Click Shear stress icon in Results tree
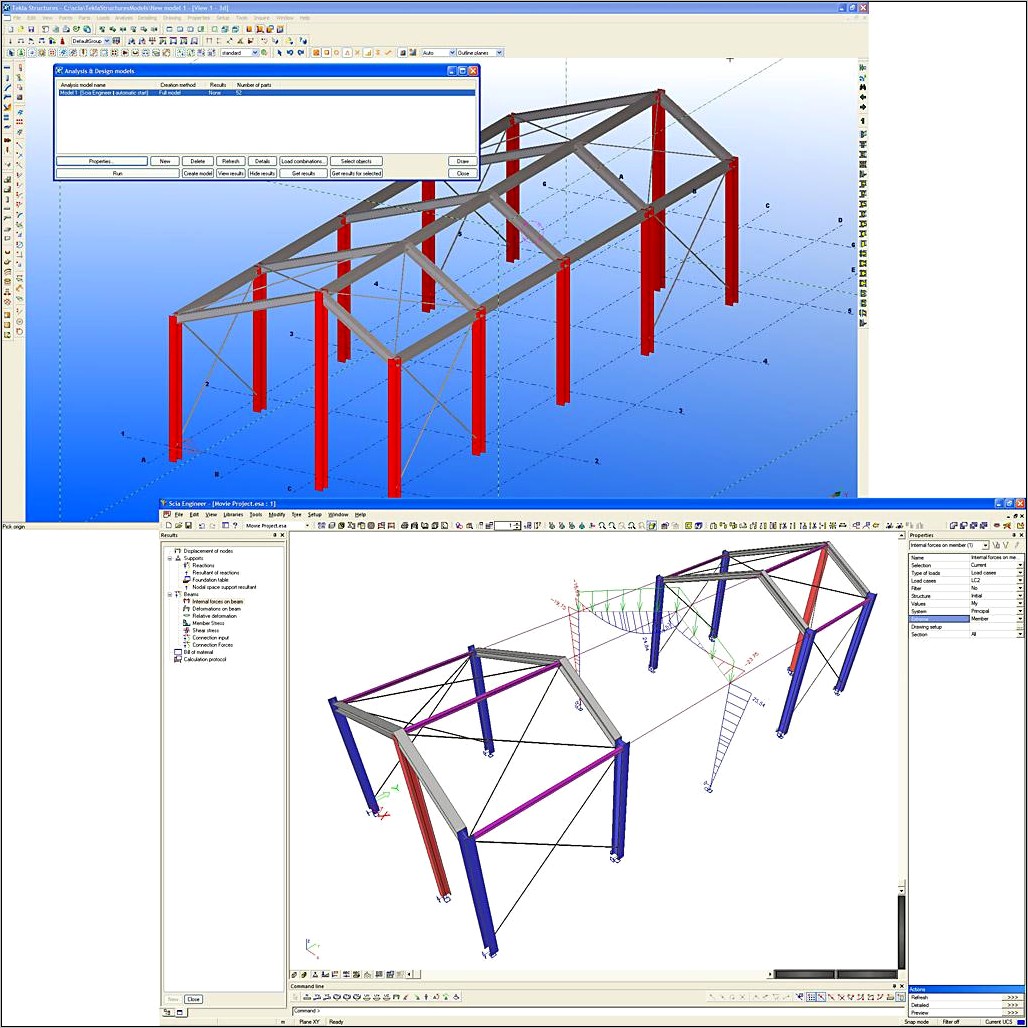 pos(187,630)
